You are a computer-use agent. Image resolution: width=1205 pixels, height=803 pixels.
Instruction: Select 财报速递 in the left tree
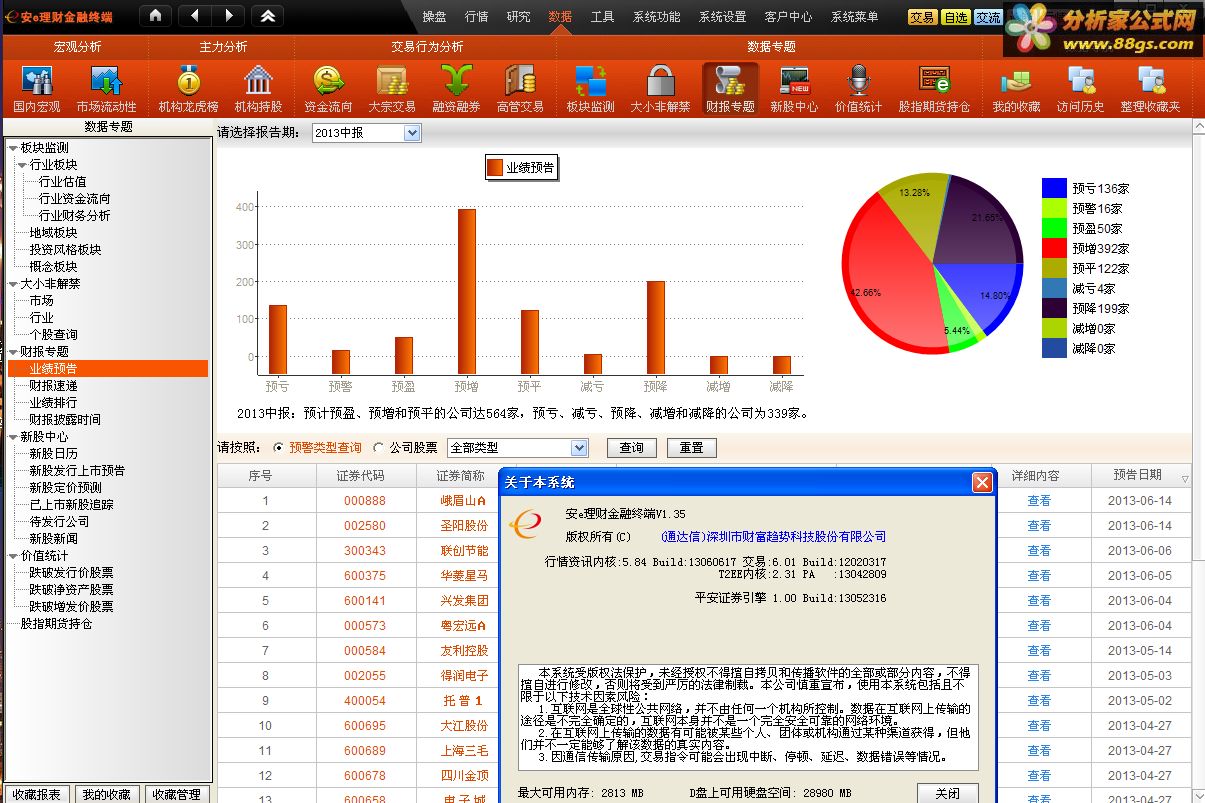pyautogui.click(x=53, y=386)
